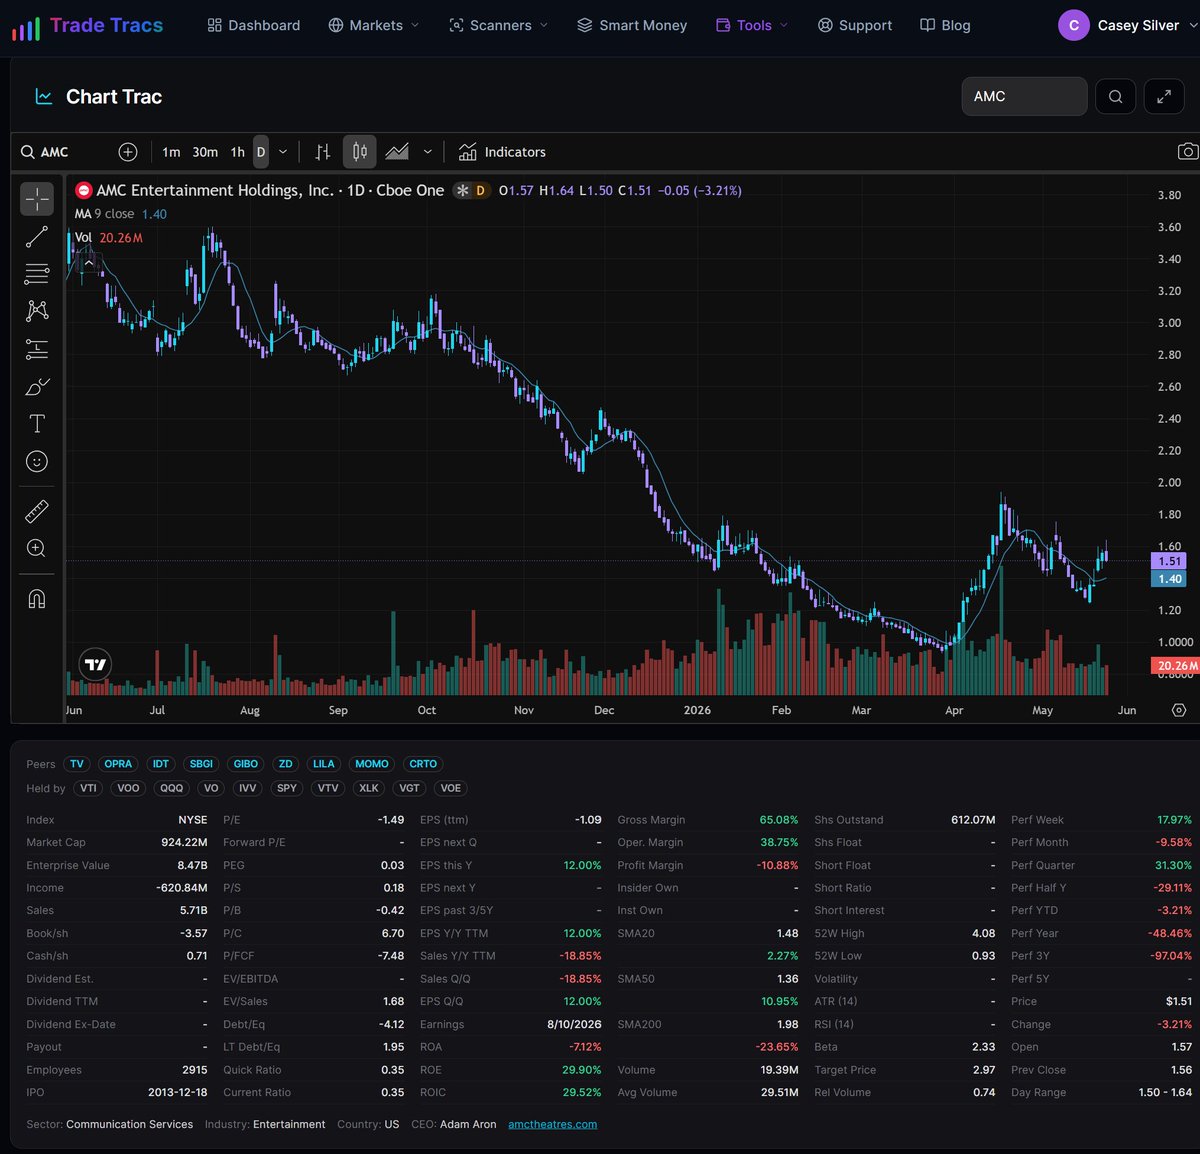Select the crosshair cursor tool
The image size is (1200, 1154).
[37, 199]
